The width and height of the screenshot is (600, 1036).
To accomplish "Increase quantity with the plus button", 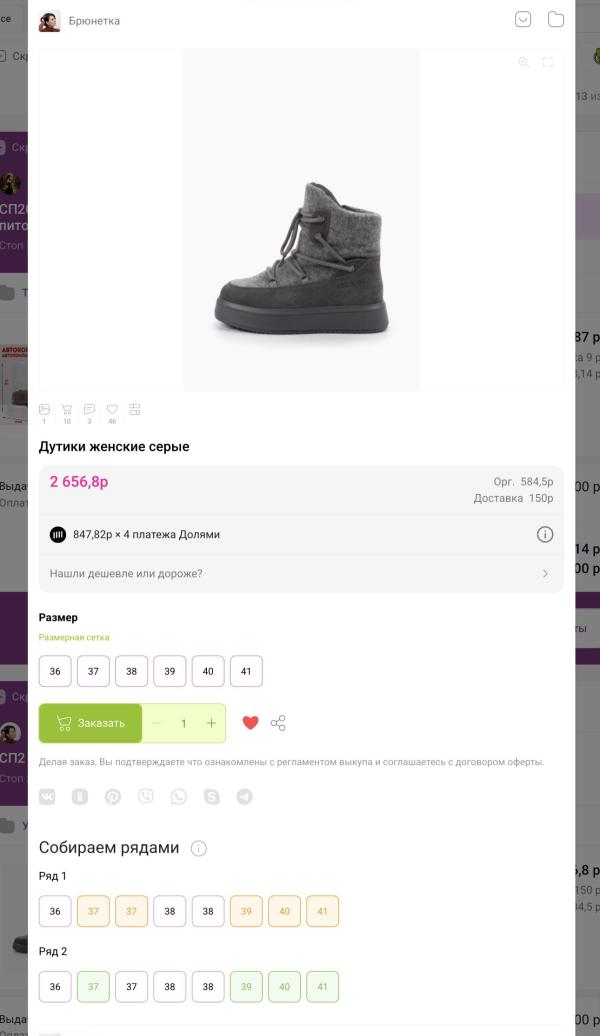I will point(211,723).
